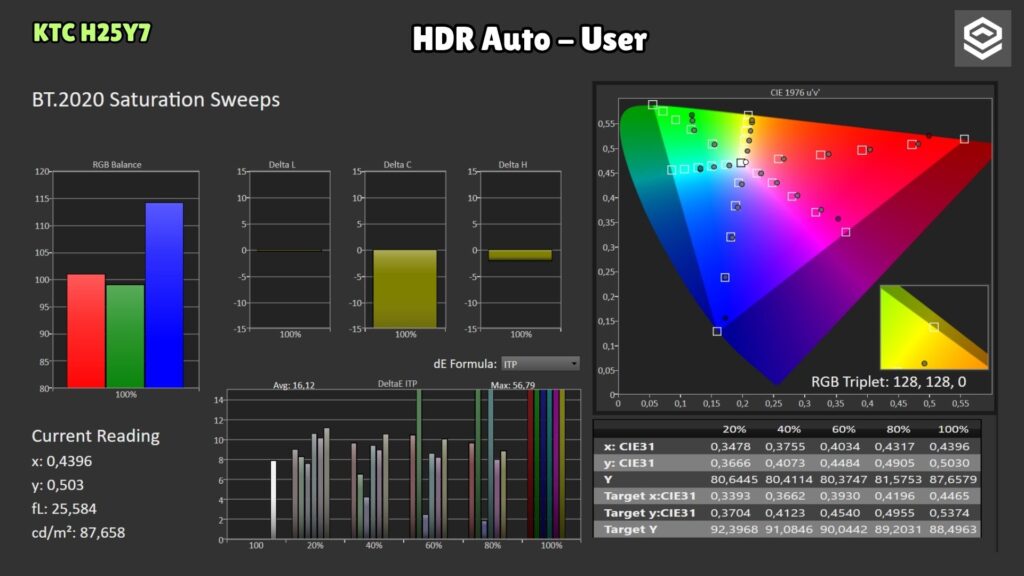
Task: Select the 80% column header in table
Action: pyautogui.click(x=898, y=429)
